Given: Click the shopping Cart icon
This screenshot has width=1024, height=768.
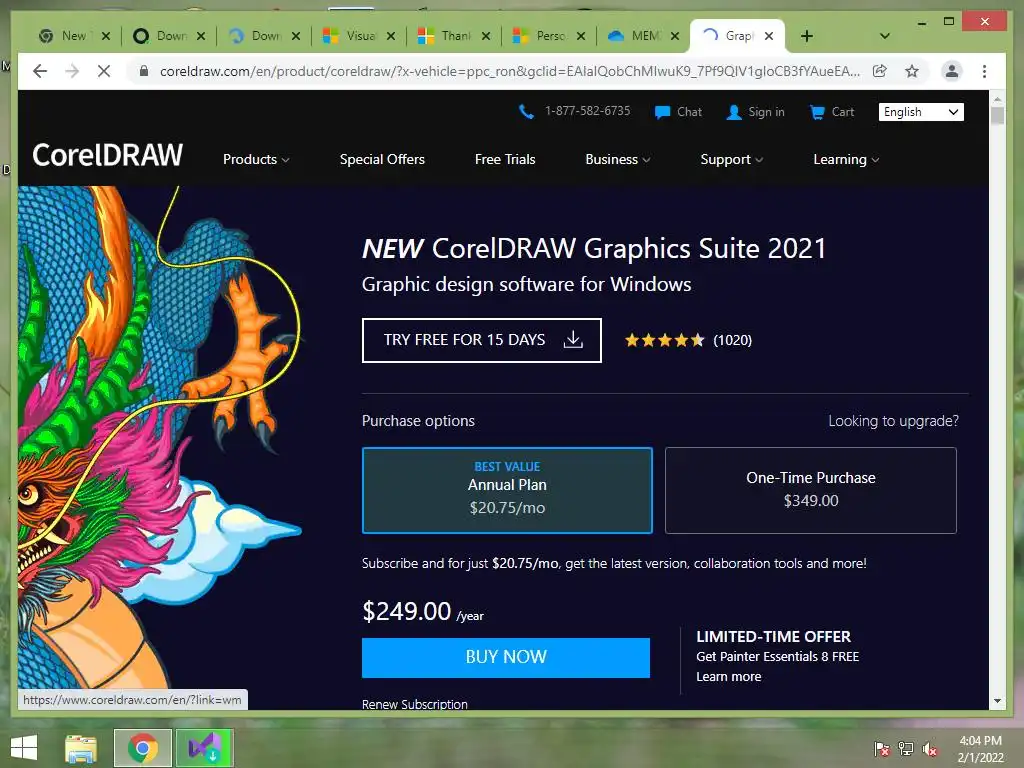Looking at the screenshot, I should tap(817, 112).
